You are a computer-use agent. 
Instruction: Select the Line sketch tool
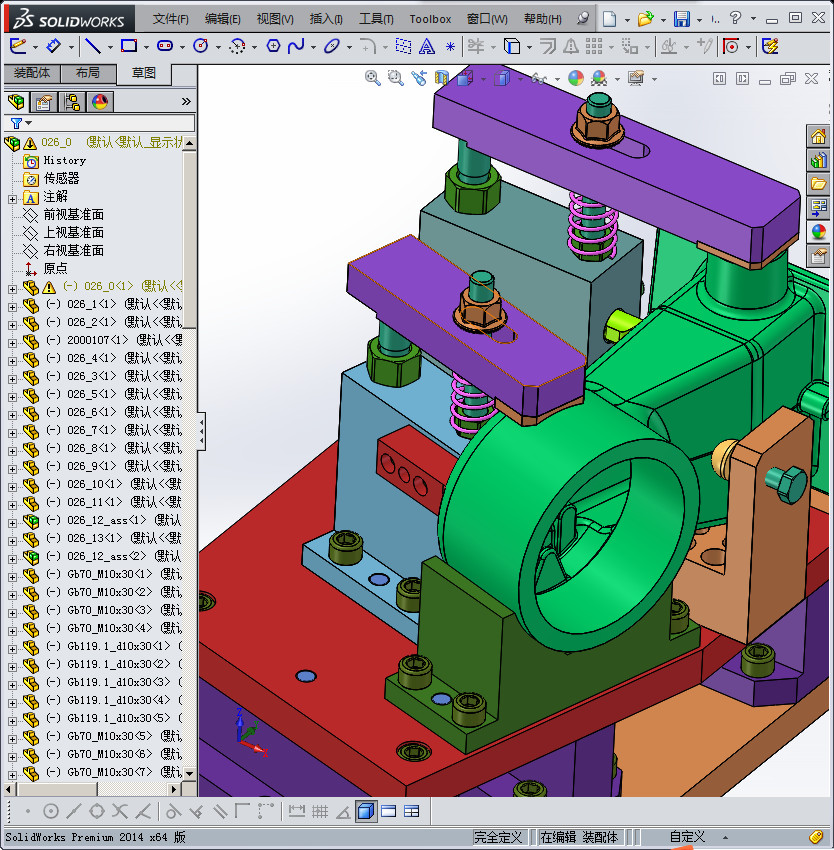click(94, 46)
